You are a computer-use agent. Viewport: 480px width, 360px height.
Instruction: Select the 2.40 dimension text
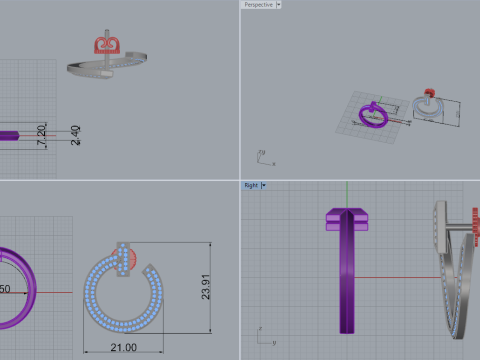[75, 135]
